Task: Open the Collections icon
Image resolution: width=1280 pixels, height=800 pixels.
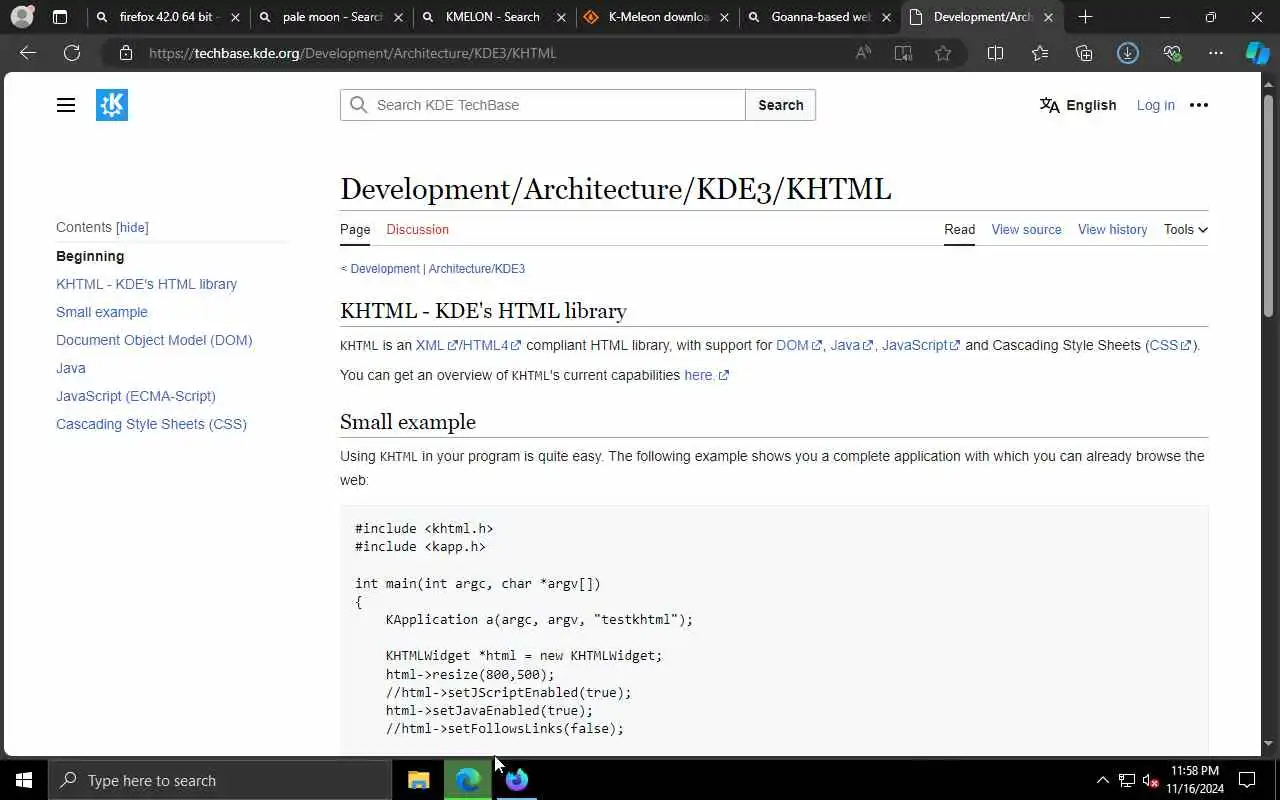Action: coord(1084,53)
